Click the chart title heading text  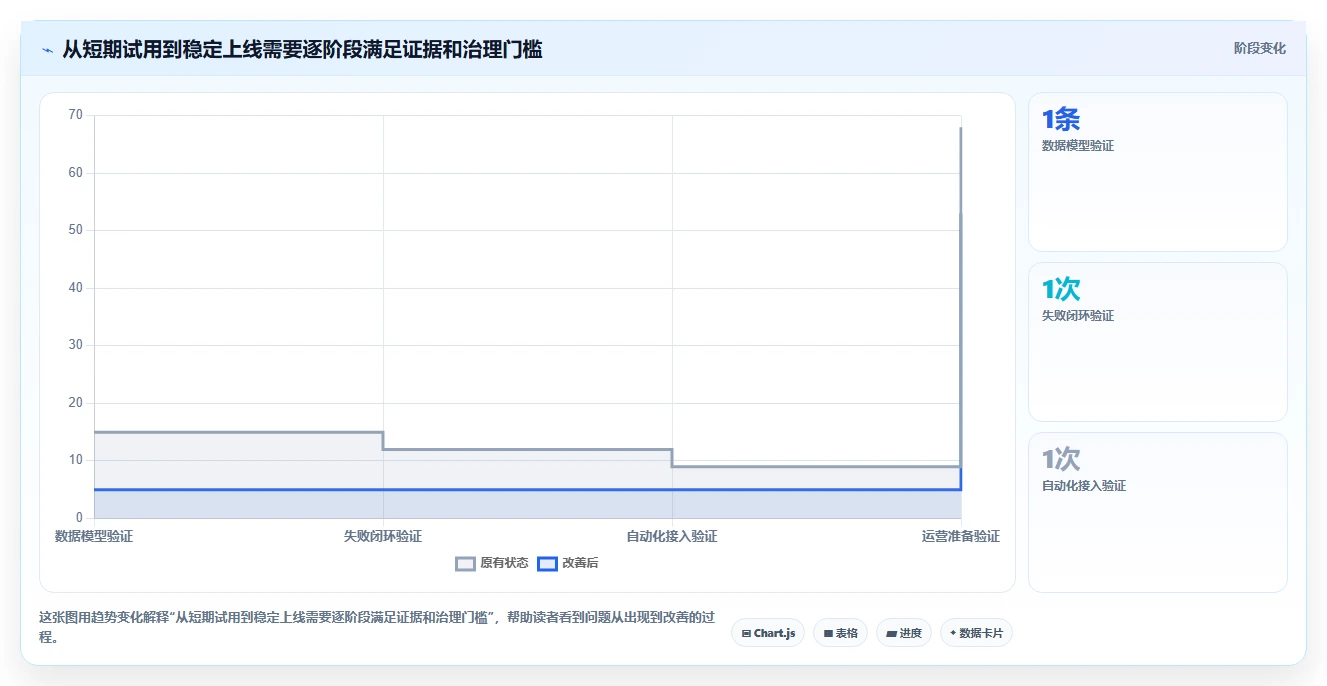click(x=302, y=49)
